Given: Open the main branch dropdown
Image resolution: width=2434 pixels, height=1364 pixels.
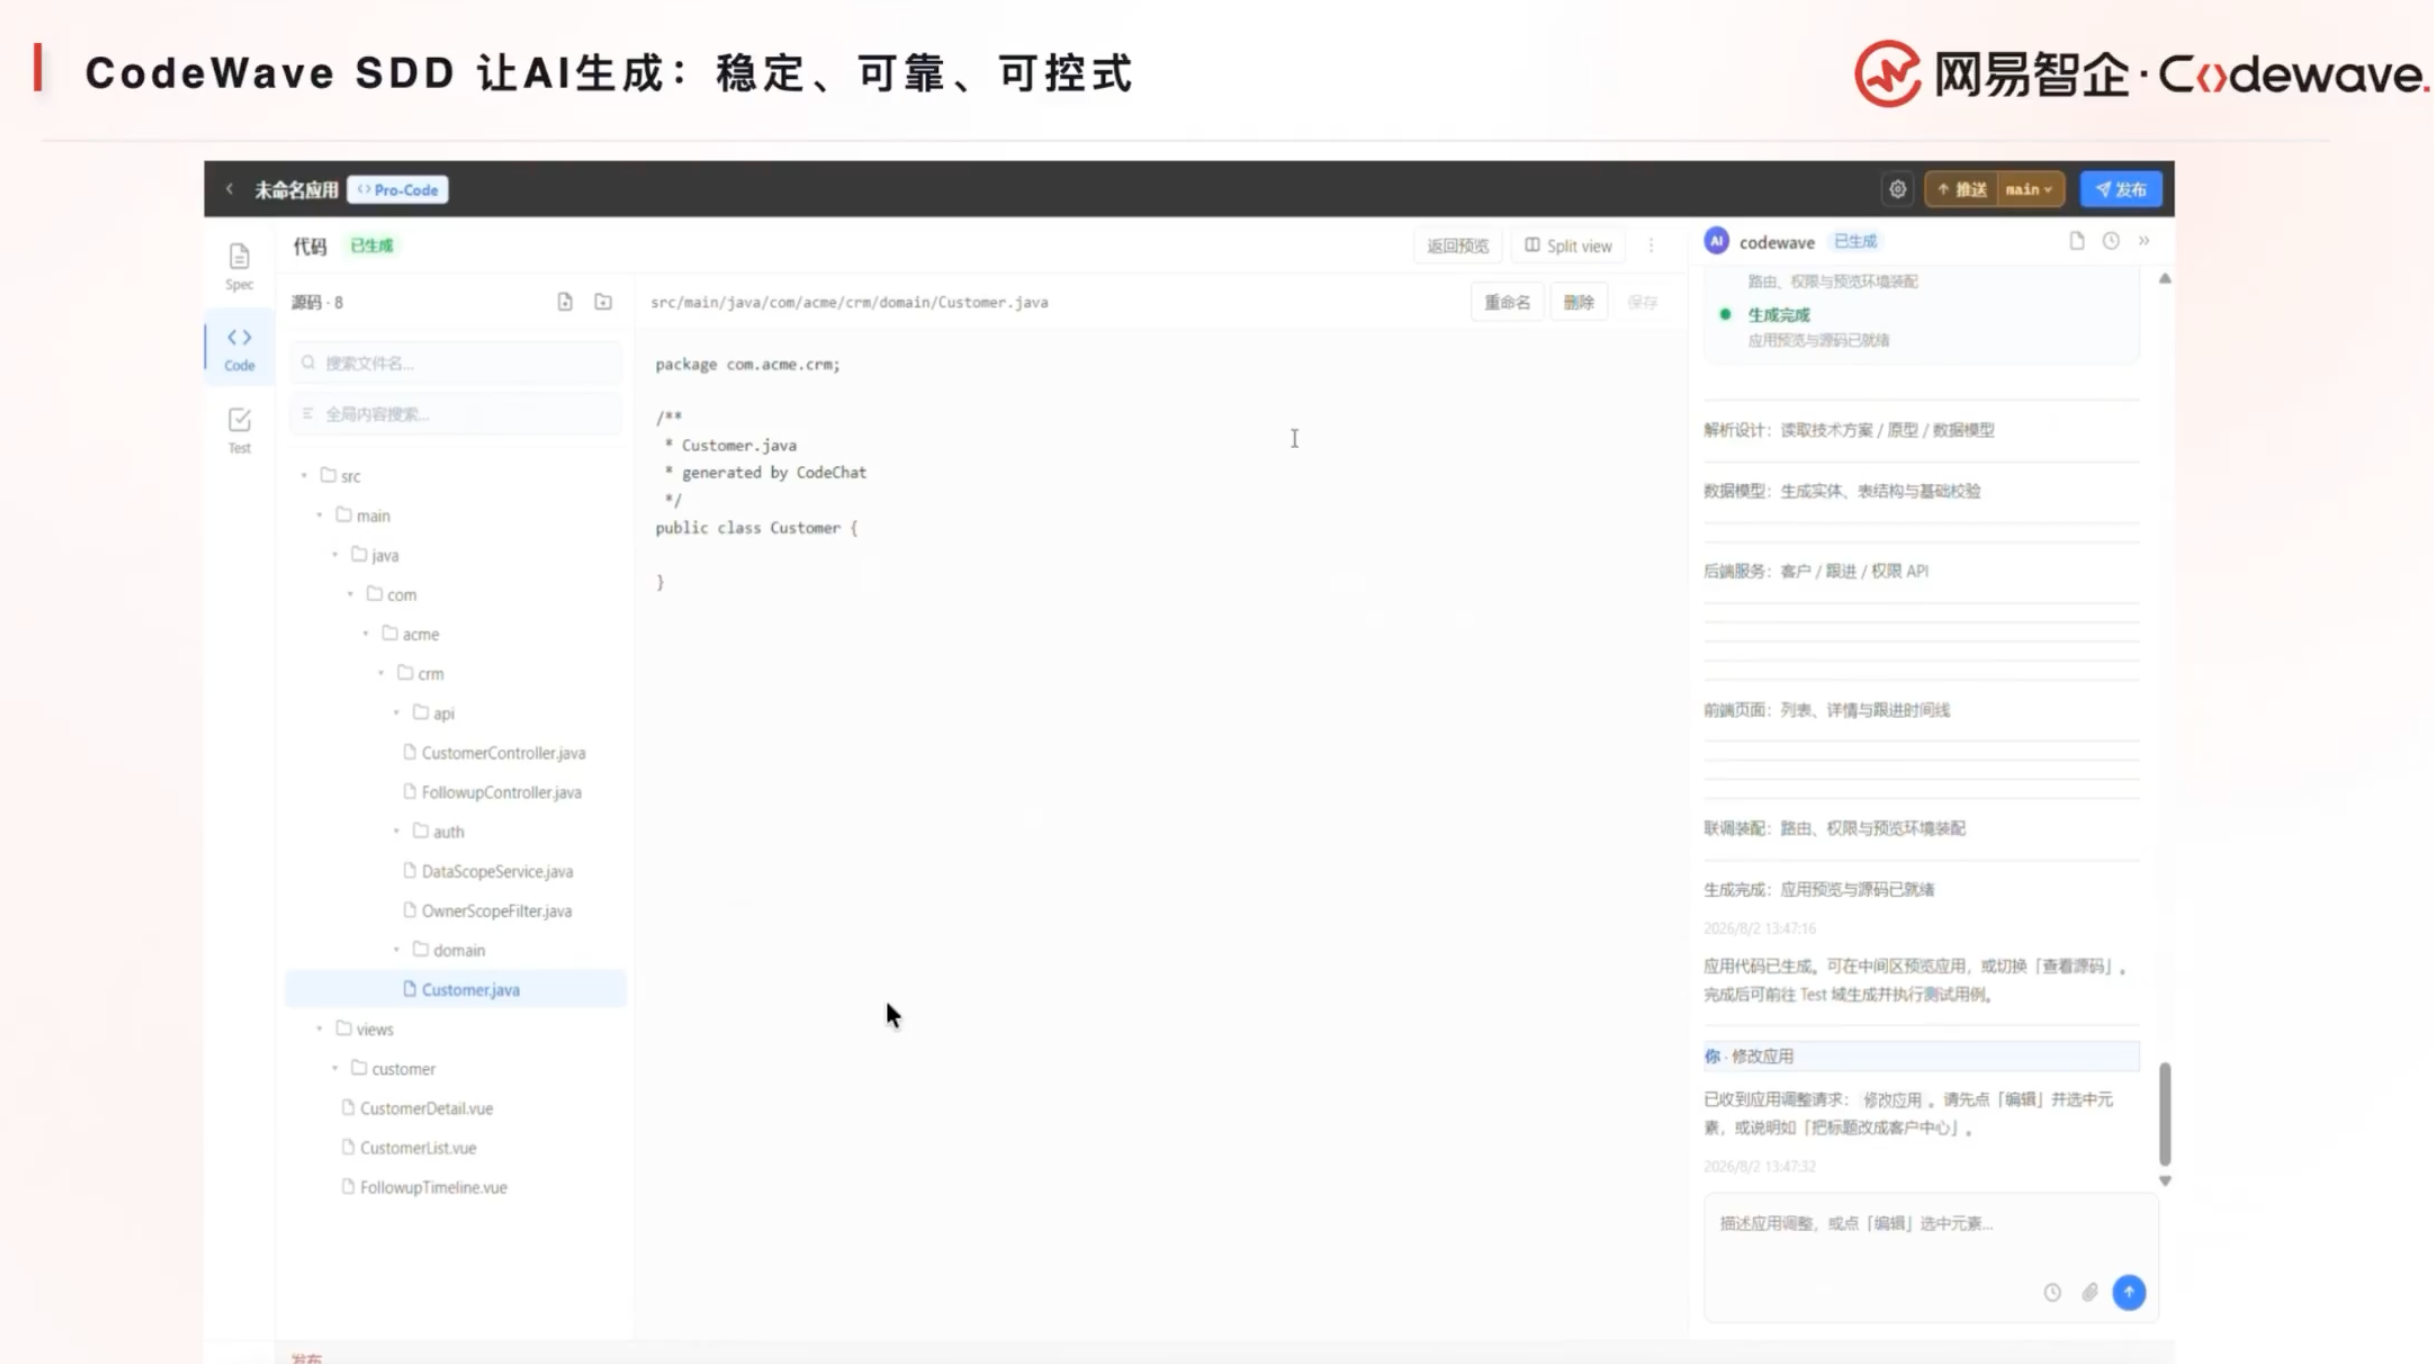Looking at the screenshot, I should [x=2029, y=189].
